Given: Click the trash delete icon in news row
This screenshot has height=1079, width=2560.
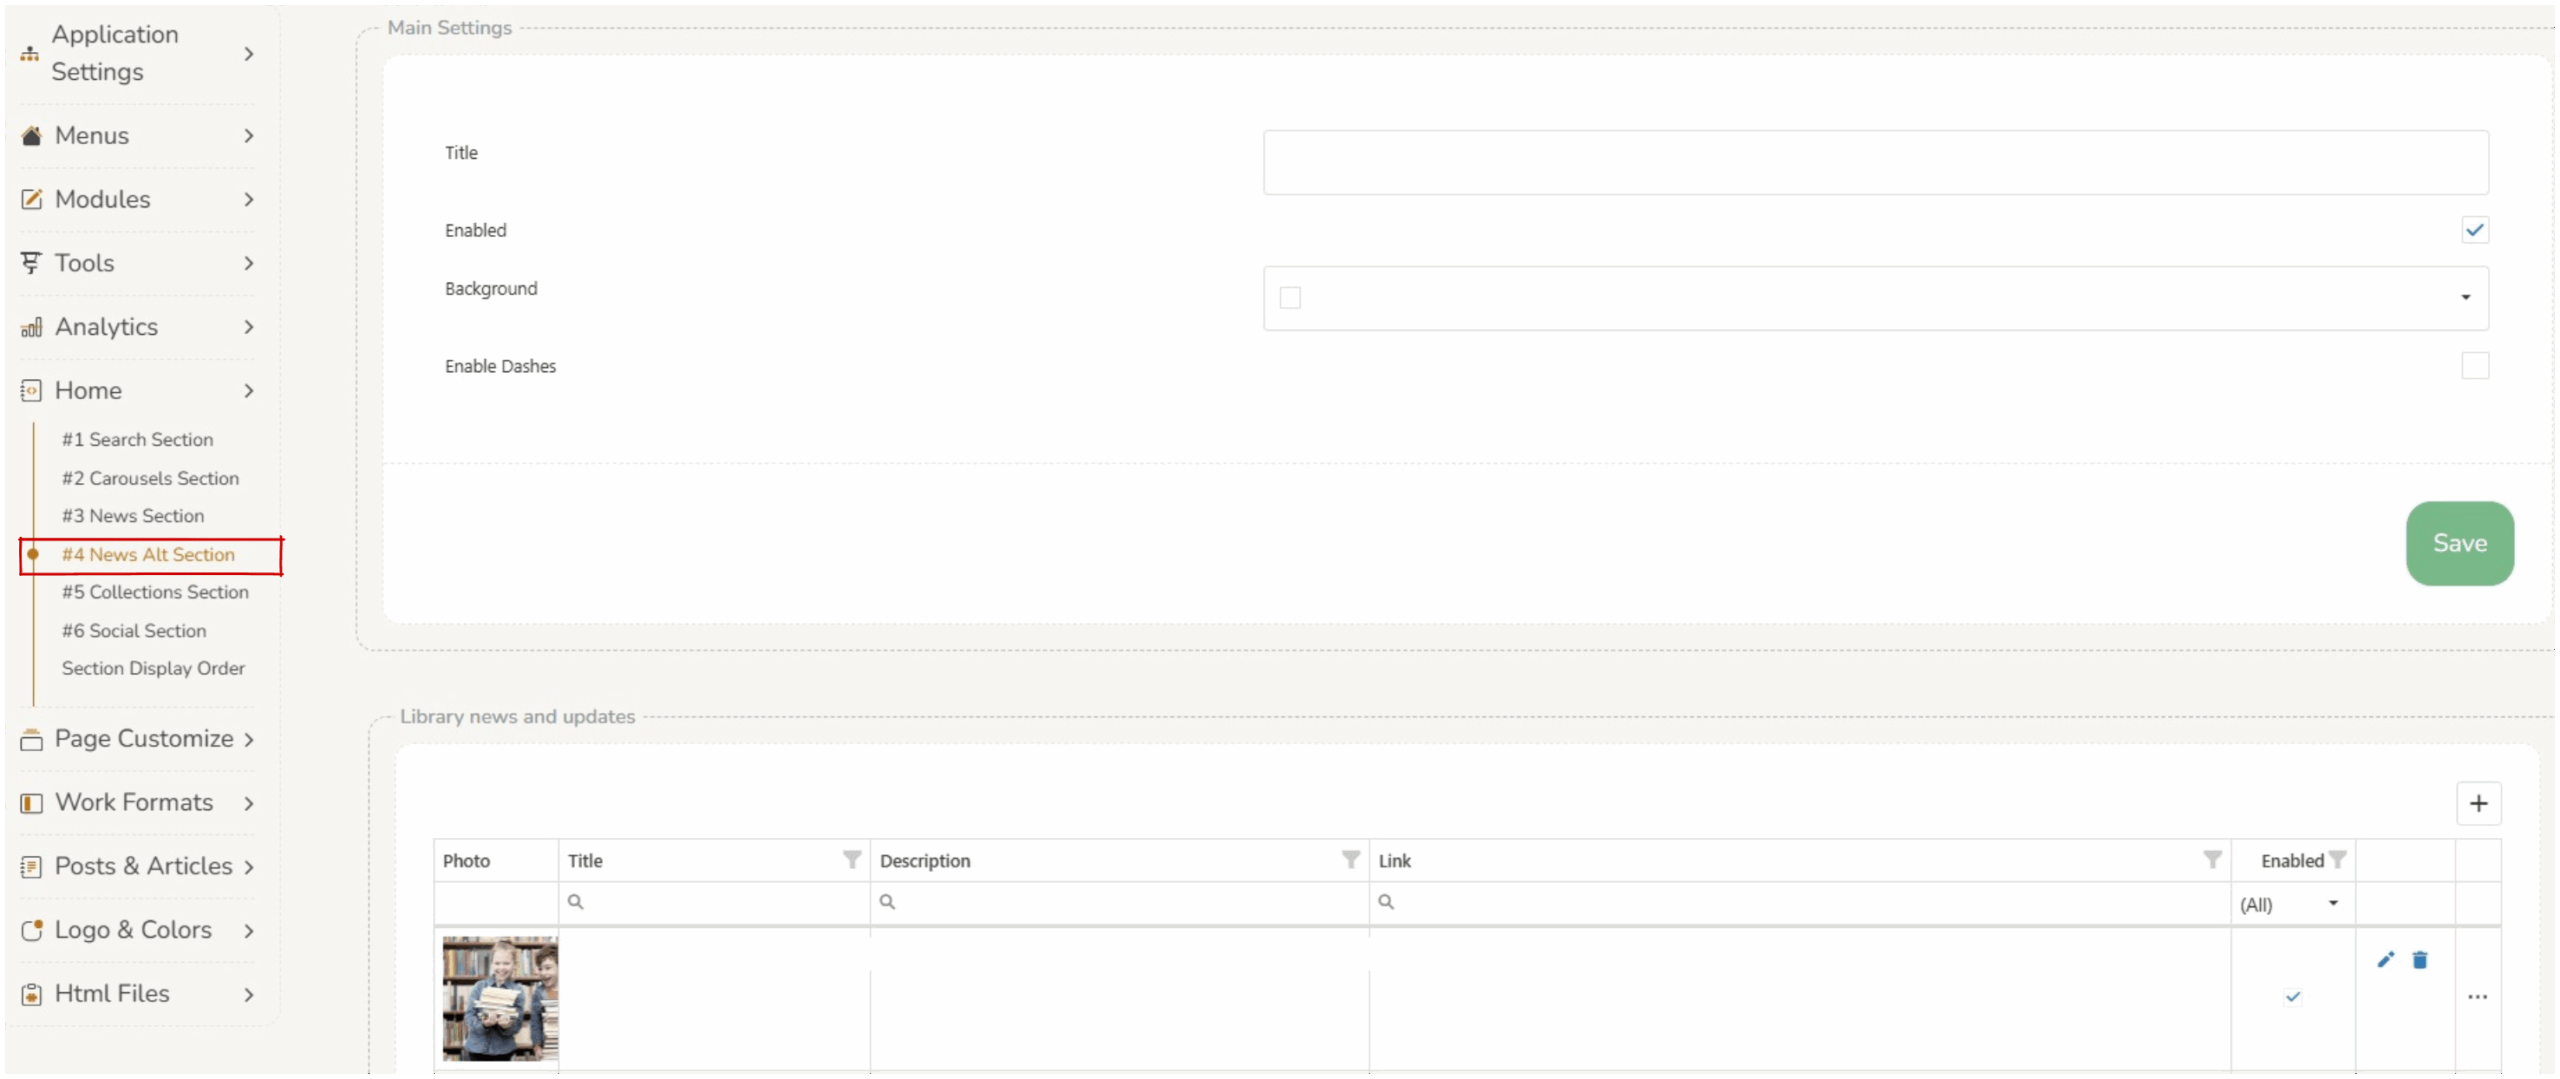Looking at the screenshot, I should (x=2420, y=960).
